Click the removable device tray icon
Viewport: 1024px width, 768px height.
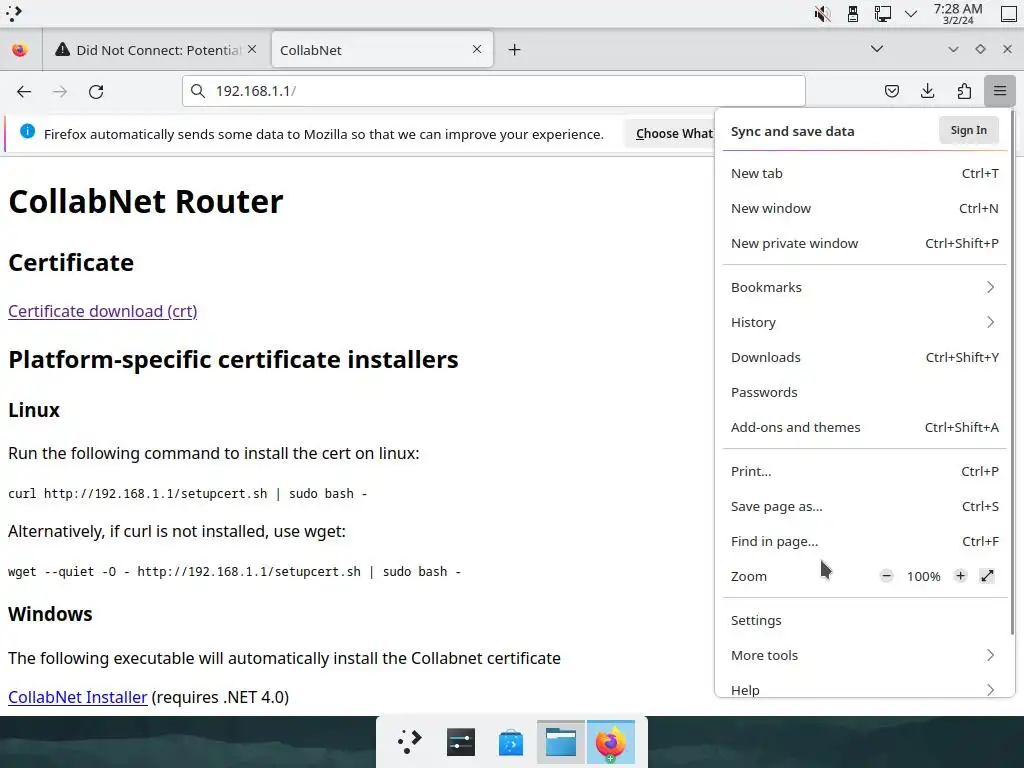pos(853,13)
